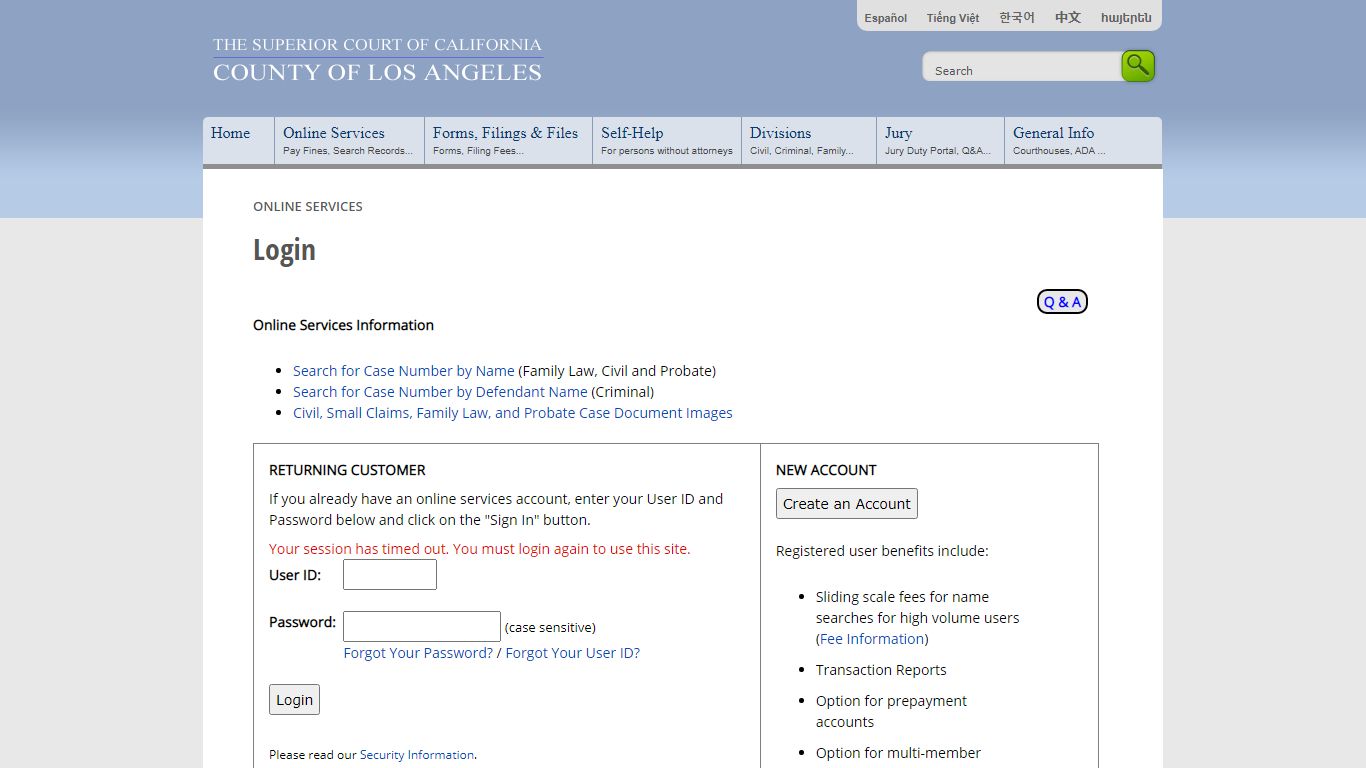Viewport: 1366px width, 768px height.
Task: Follow the Forgot Your Password link
Action: 418,653
